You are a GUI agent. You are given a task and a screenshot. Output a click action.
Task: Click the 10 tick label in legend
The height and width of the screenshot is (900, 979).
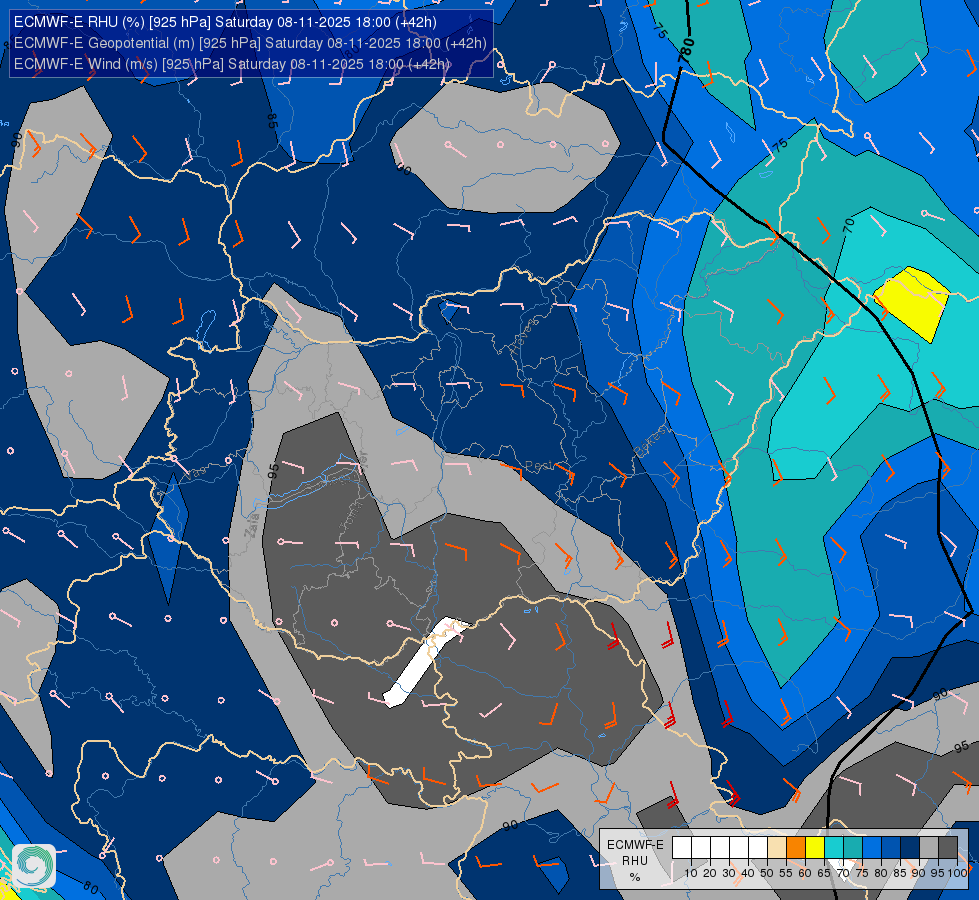point(691,873)
